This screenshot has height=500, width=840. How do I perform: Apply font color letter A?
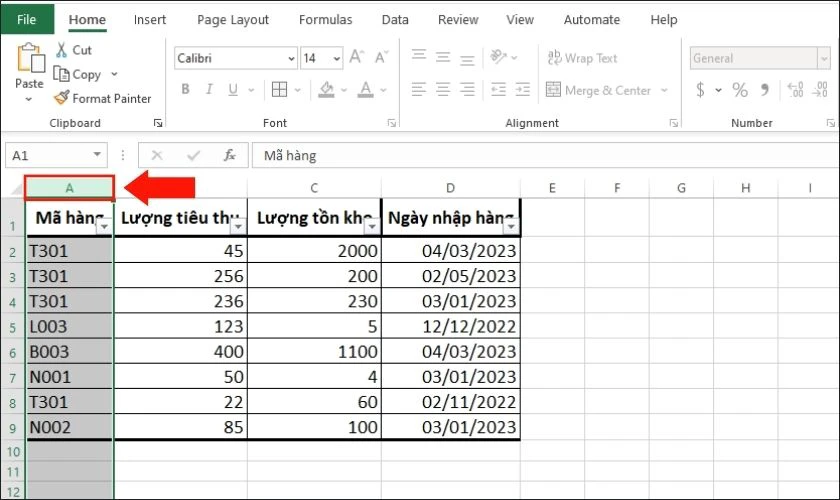(365, 89)
